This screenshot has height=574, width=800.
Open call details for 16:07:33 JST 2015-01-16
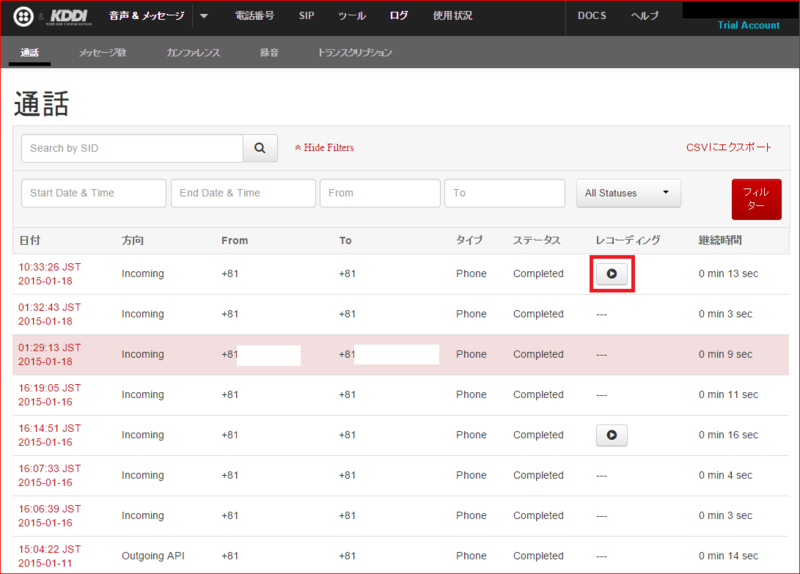49,476
